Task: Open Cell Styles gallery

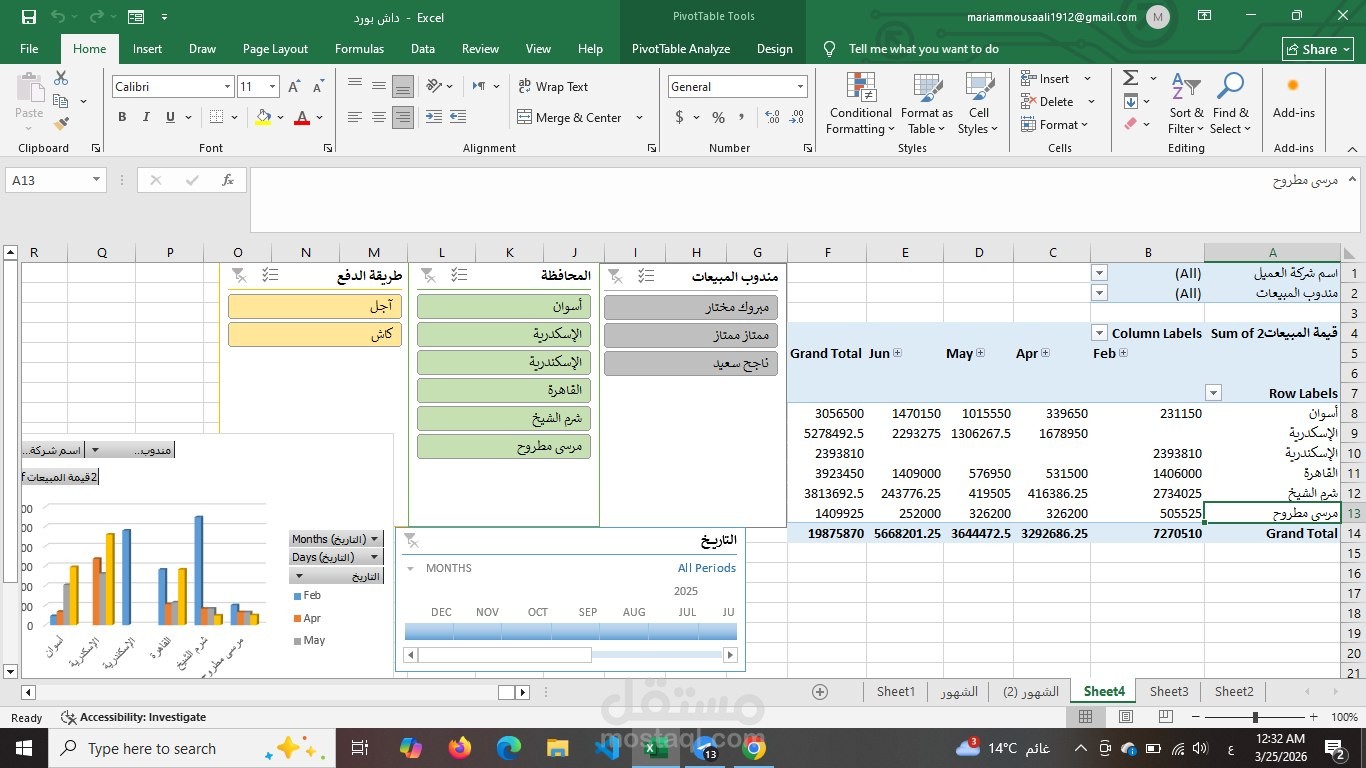Action: pos(979,104)
